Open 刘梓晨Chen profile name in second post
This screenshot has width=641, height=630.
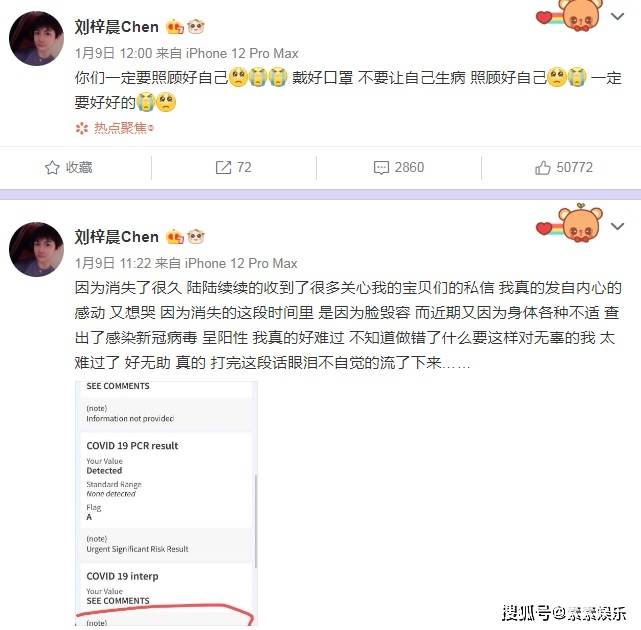[x=117, y=237]
